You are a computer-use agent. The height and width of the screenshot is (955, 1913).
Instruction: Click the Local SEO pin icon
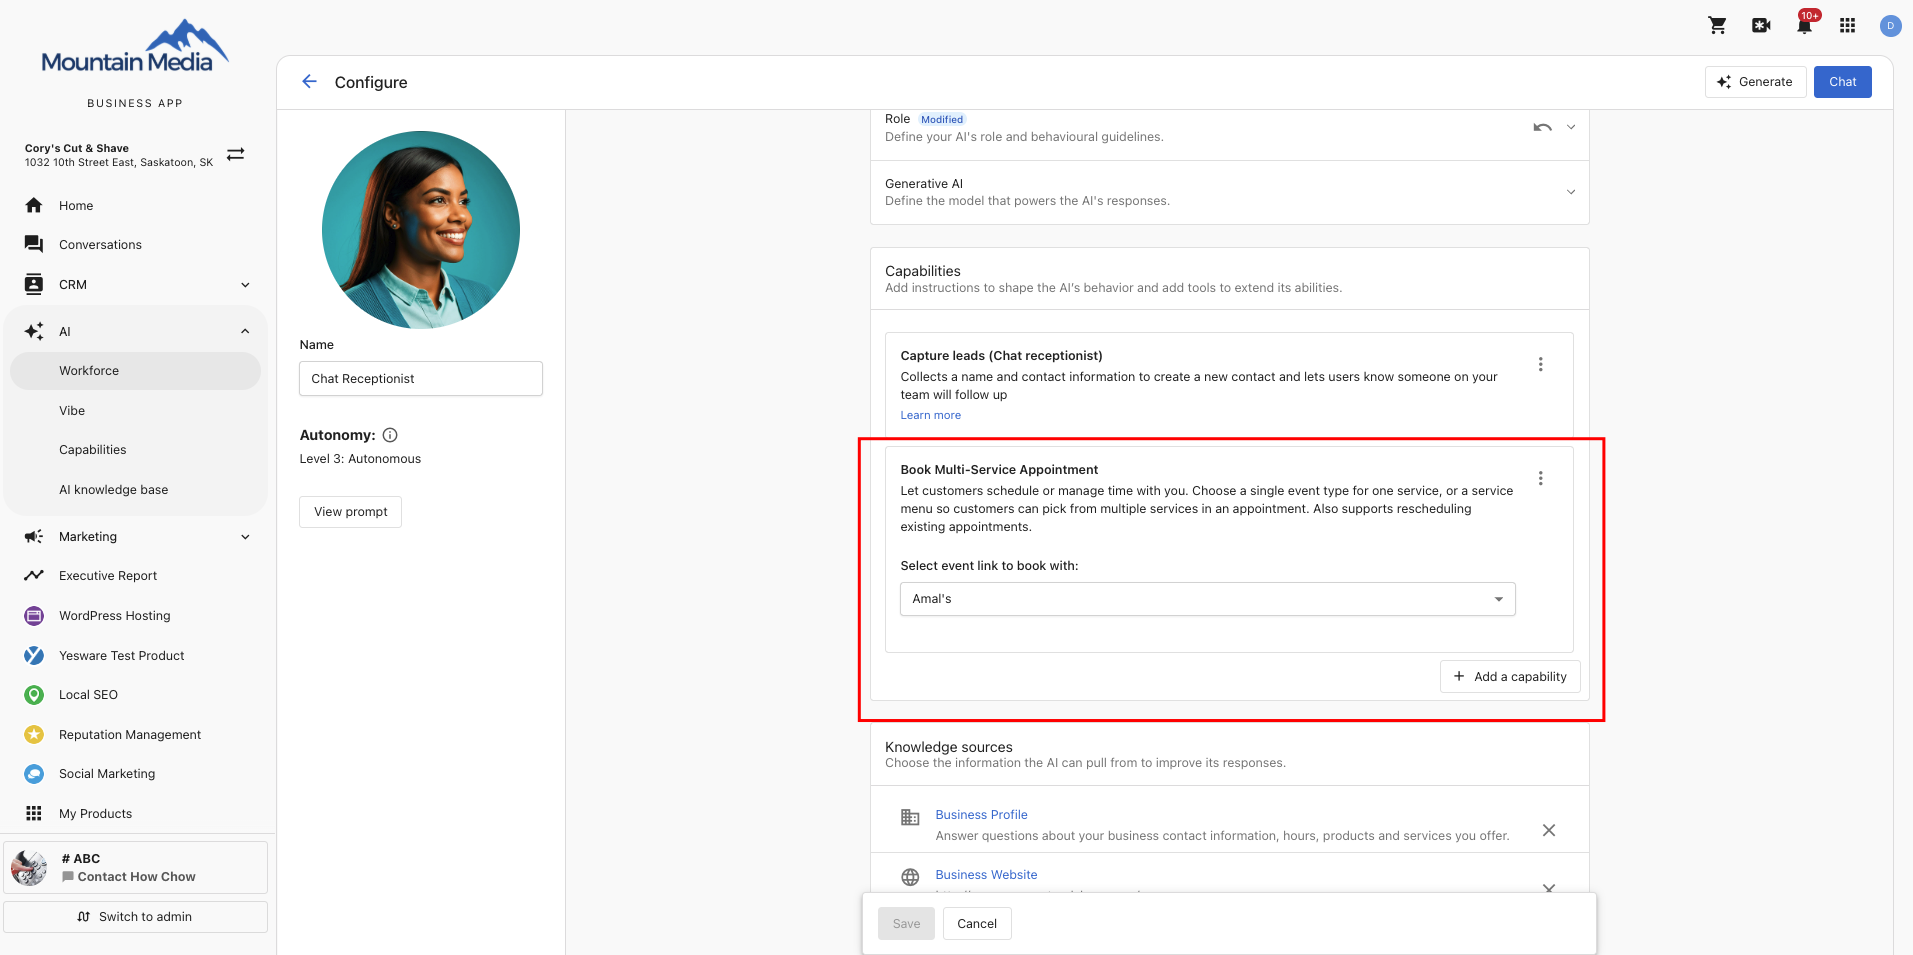pos(34,694)
